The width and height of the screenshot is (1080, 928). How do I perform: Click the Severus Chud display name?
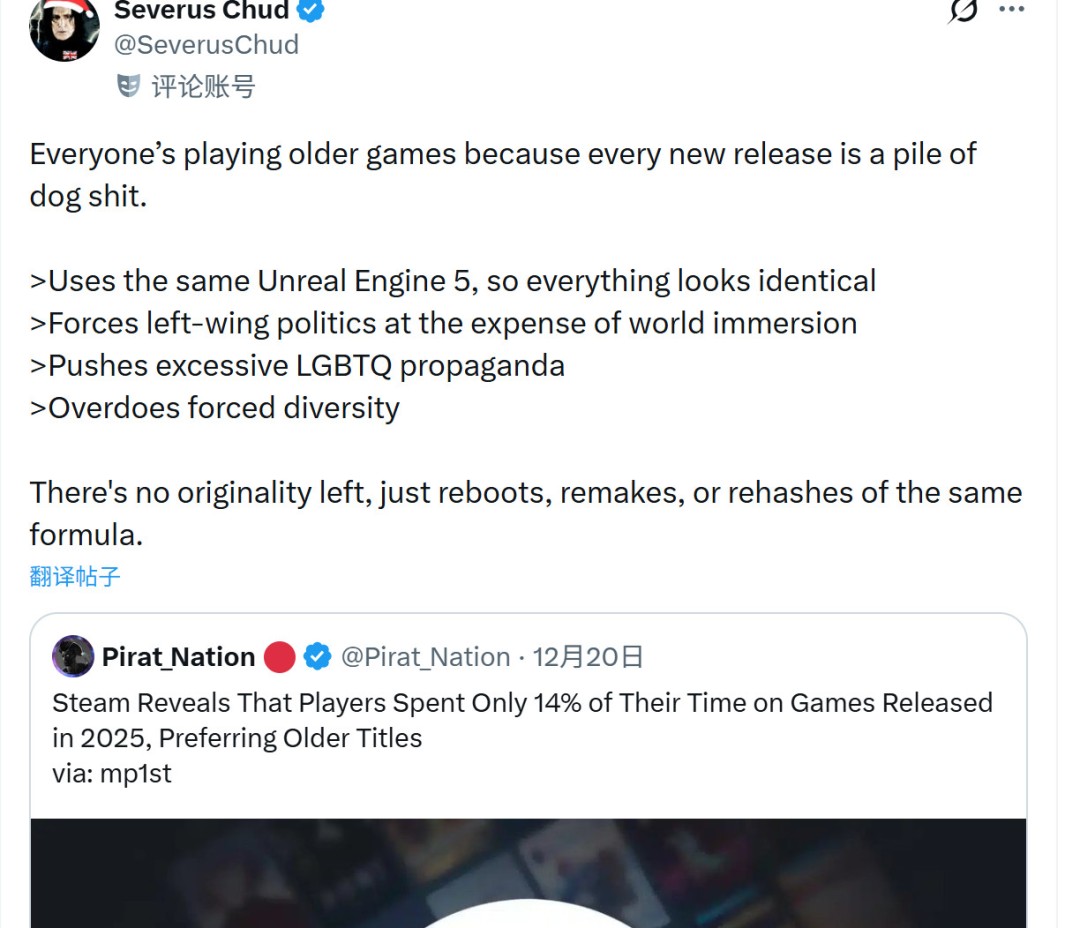[x=201, y=11]
